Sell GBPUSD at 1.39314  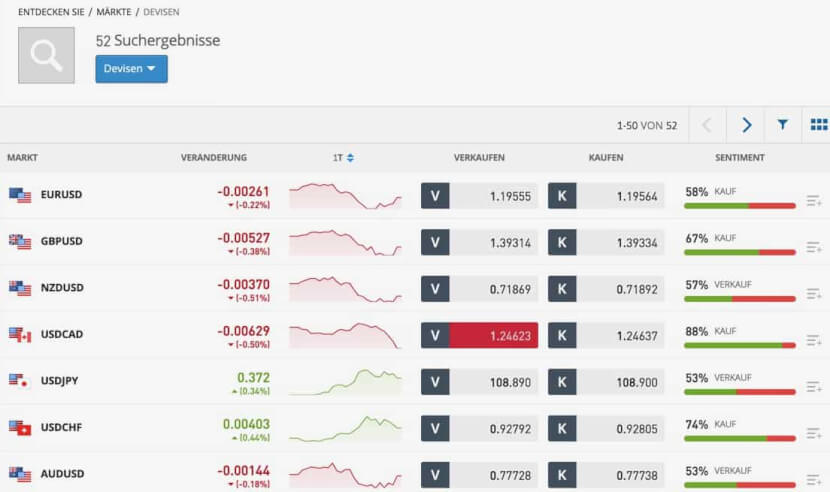[480, 243]
